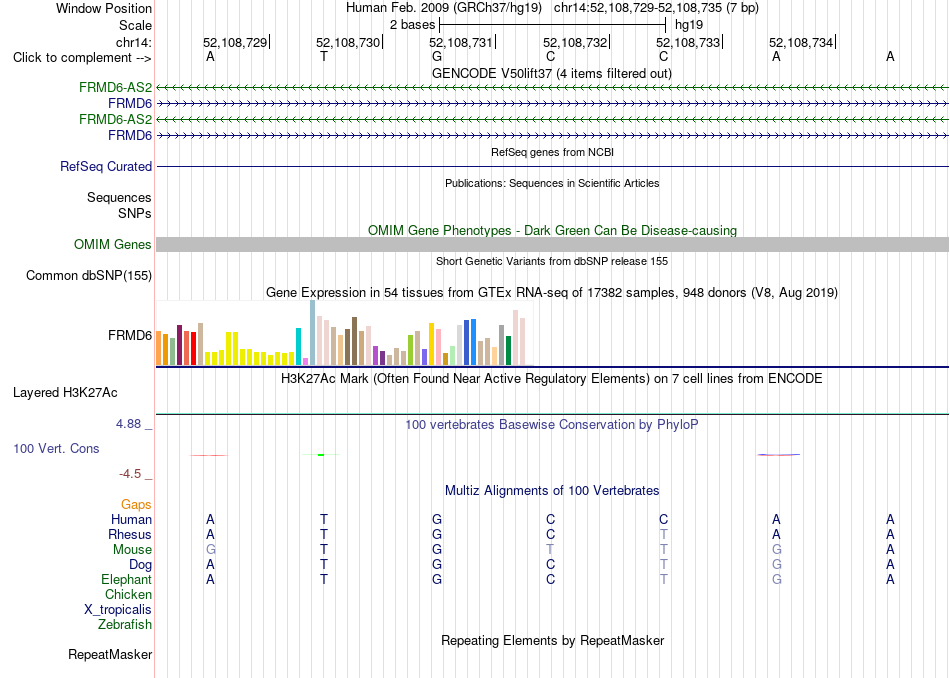Click the FRMD6 label beside GTEx chart
950x678 pixels.
click(x=130, y=336)
